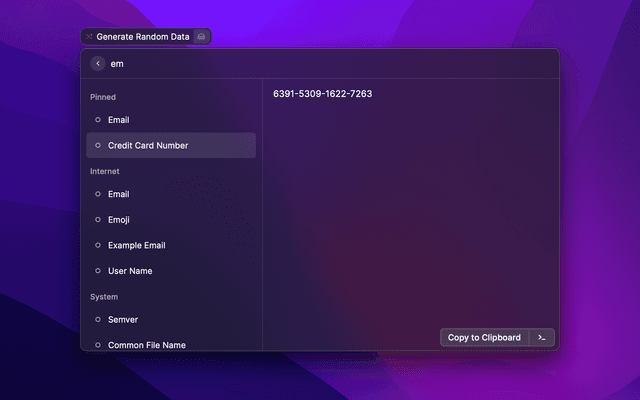Click the circle icon beside User Name
This screenshot has height=400, width=640.
tap(97, 271)
